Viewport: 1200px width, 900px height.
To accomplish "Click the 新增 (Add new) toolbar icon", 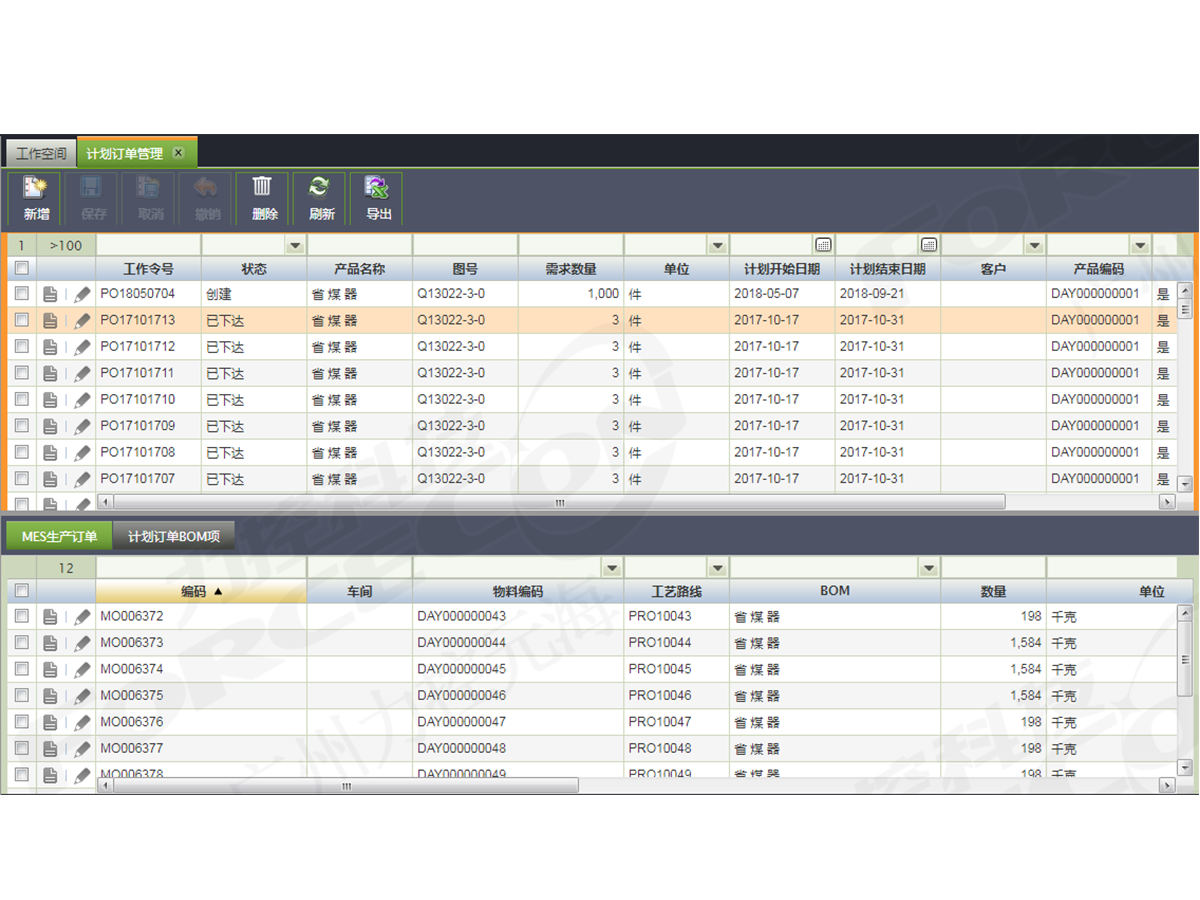I will tap(36, 198).
